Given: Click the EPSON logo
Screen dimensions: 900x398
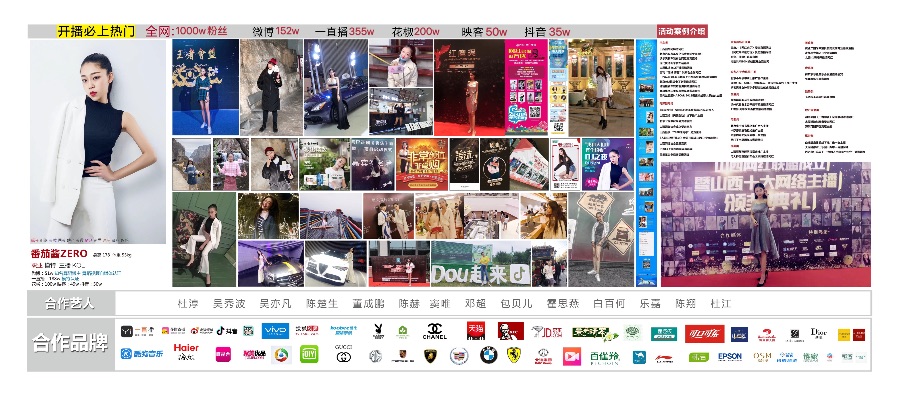Looking at the screenshot, I should click(x=730, y=357).
